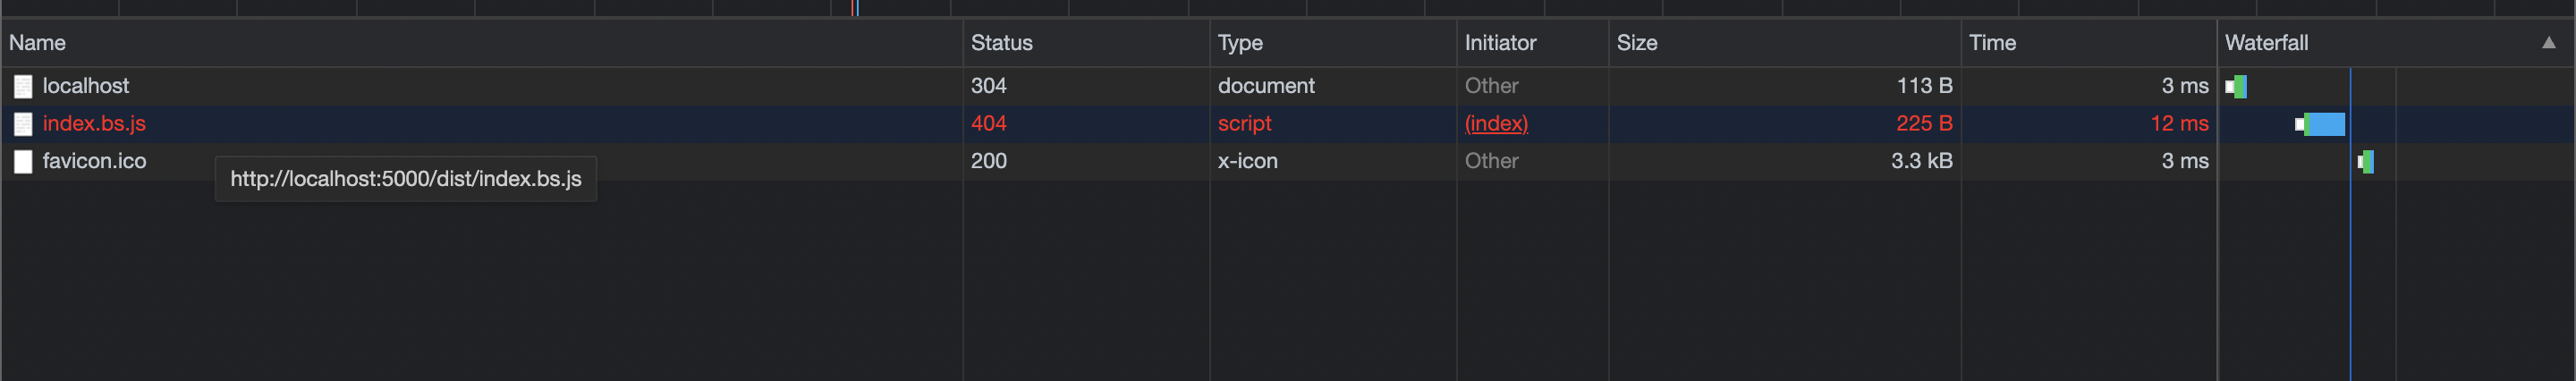
Task: Click the index.bs.js file icon
Action: (23, 124)
